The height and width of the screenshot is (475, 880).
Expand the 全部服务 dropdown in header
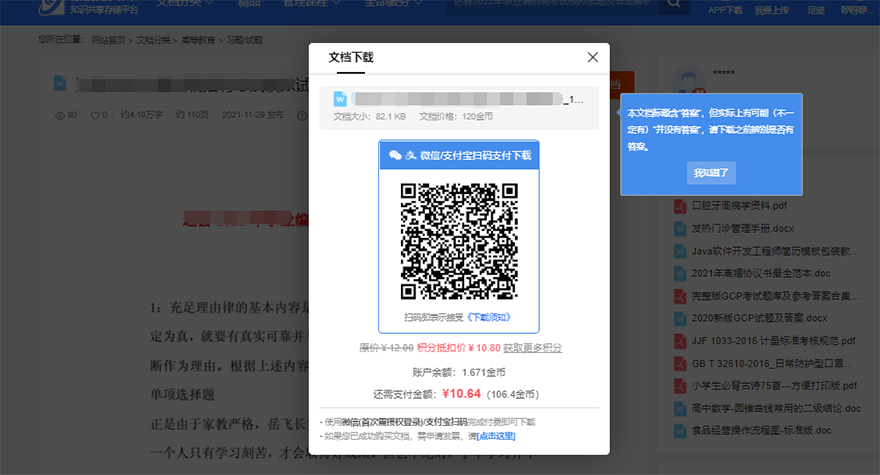[393, 3]
